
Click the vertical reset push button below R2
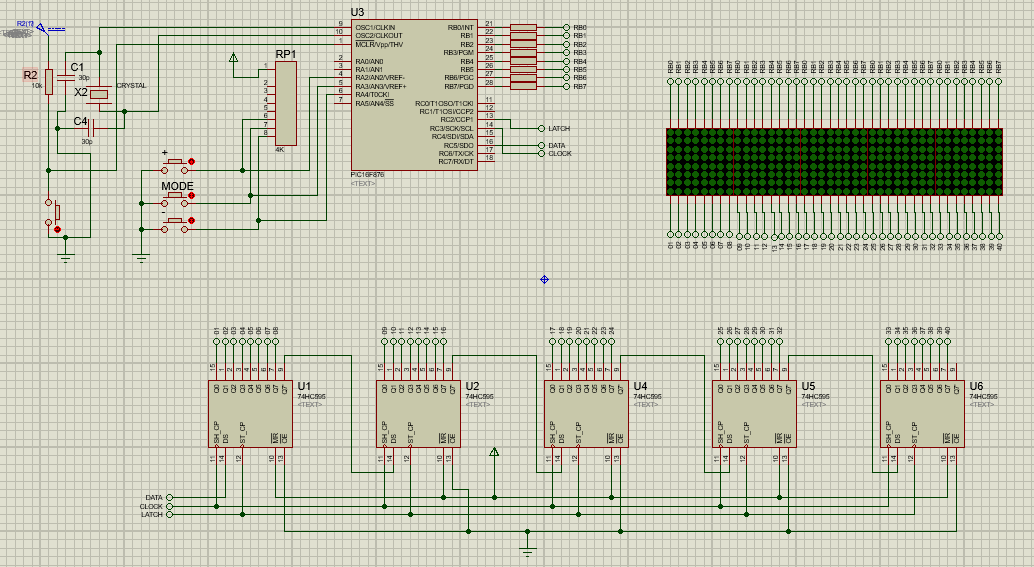click(x=53, y=213)
